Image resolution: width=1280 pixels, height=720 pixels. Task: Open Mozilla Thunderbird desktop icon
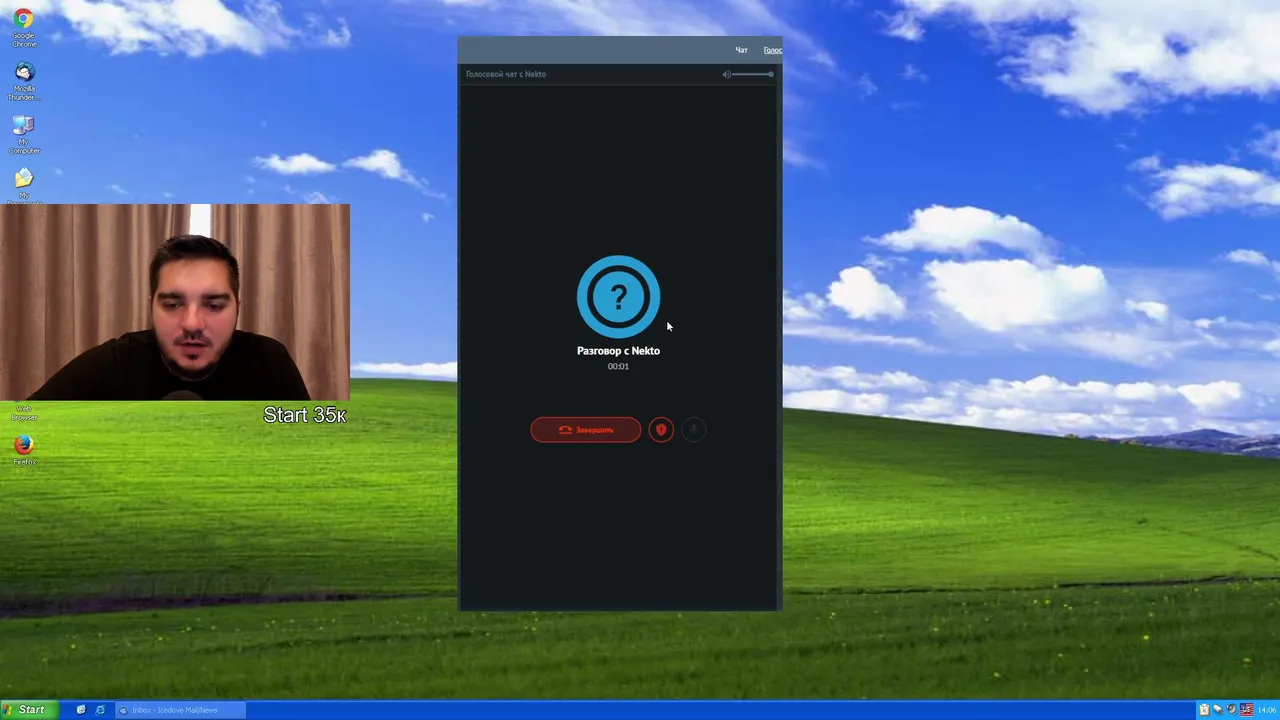tap(24, 81)
